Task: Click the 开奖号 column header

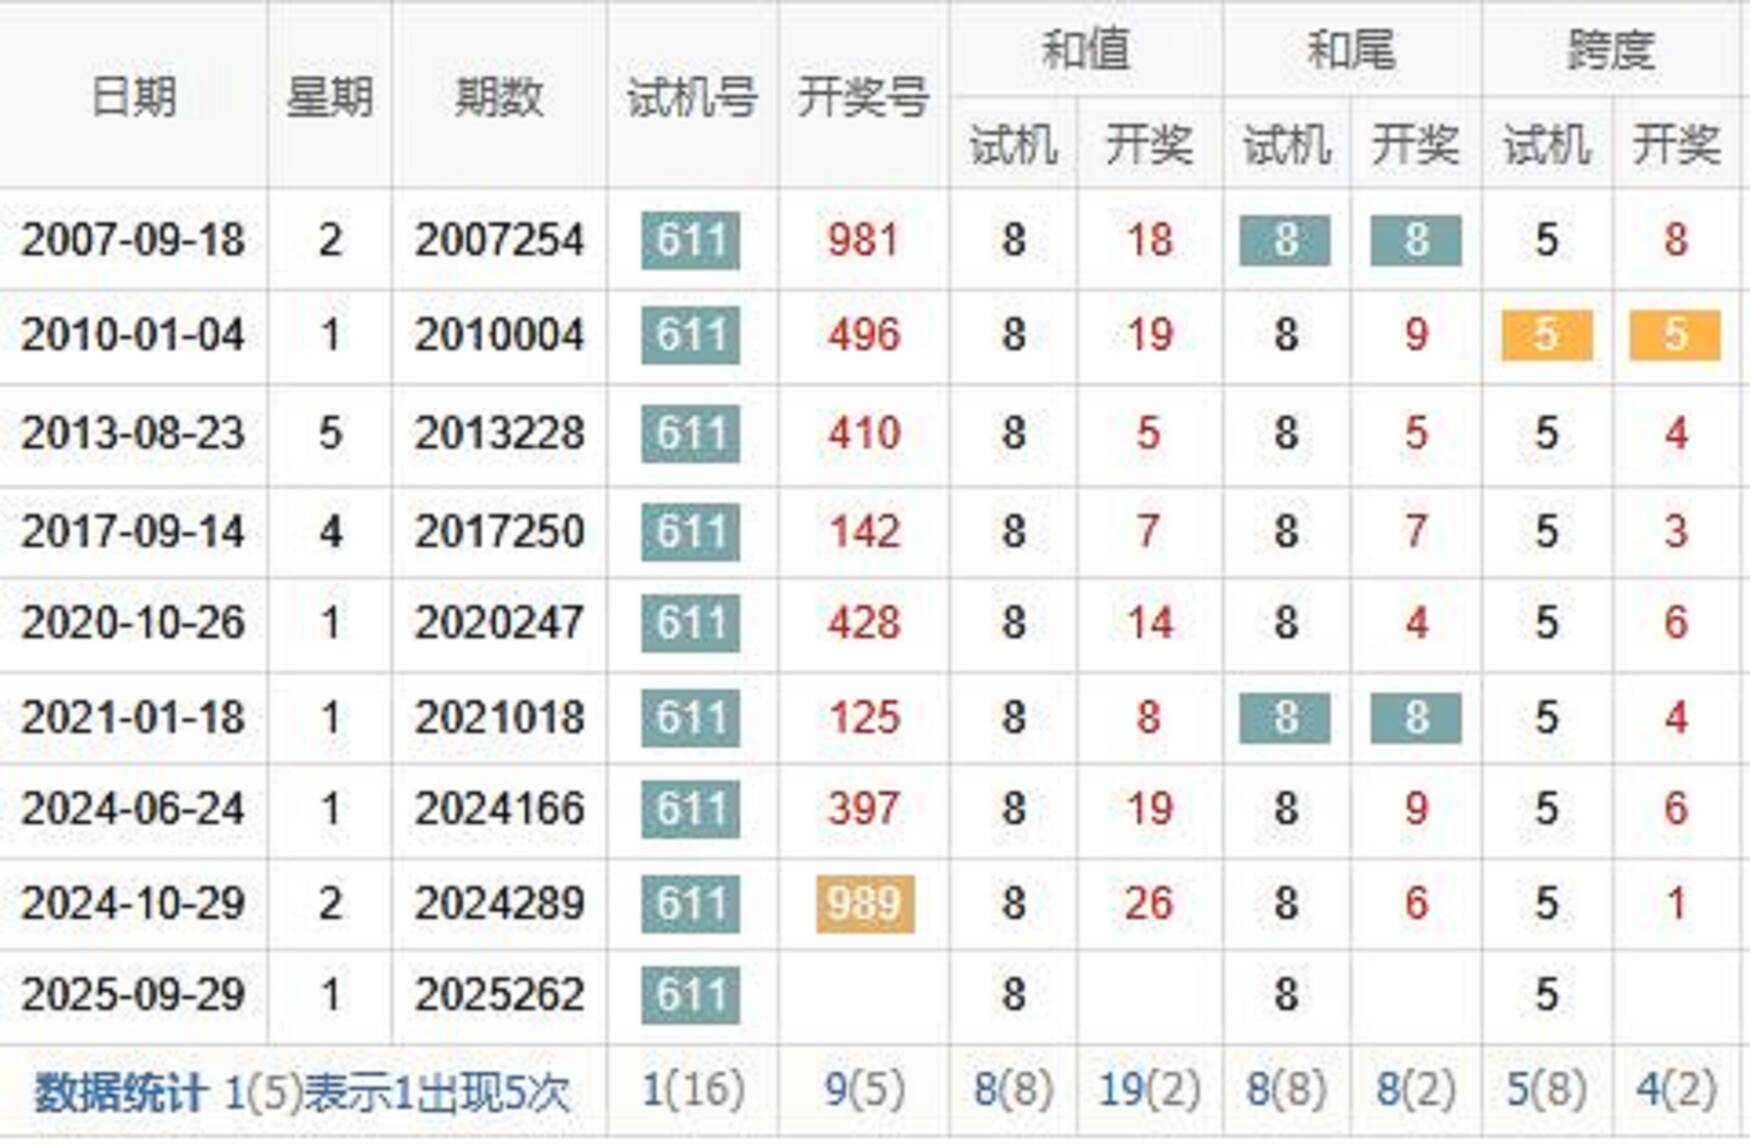Action: [x=863, y=97]
